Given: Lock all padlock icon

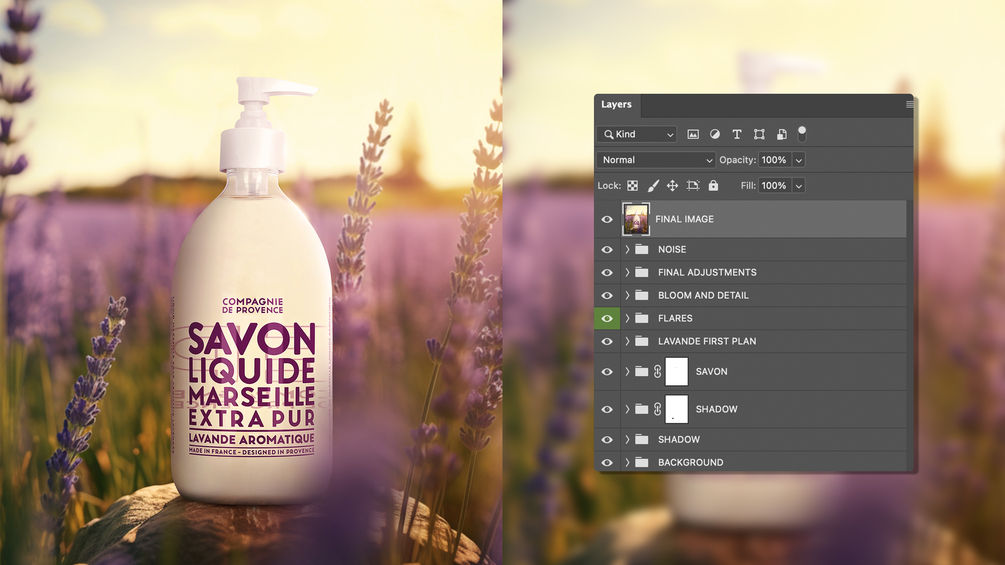Looking at the screenshot, I should (x=713, y=185).
